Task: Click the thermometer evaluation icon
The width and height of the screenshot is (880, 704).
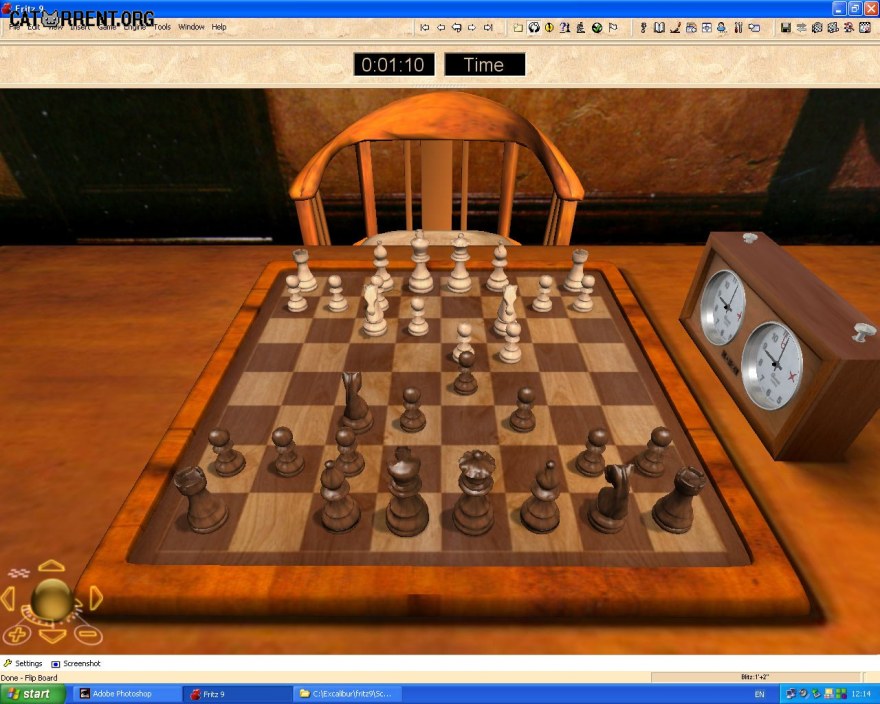Action: [x=739, y=27]
